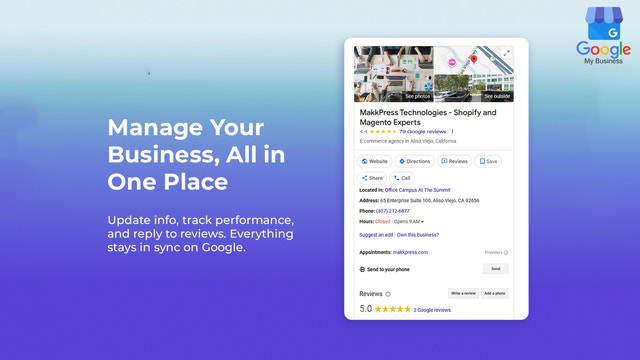
Task: Click the 5.0 gold star rating row
Action: point(393,309)
